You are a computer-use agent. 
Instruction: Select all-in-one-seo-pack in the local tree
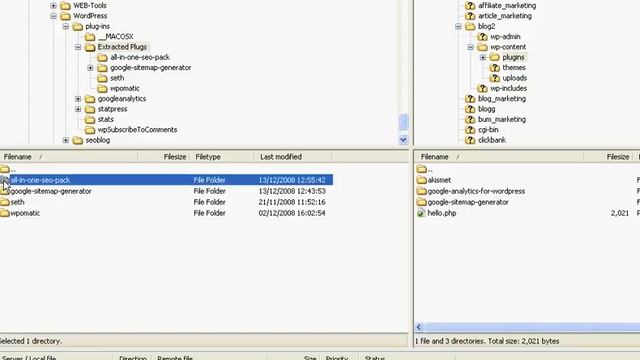coord(140,58)
